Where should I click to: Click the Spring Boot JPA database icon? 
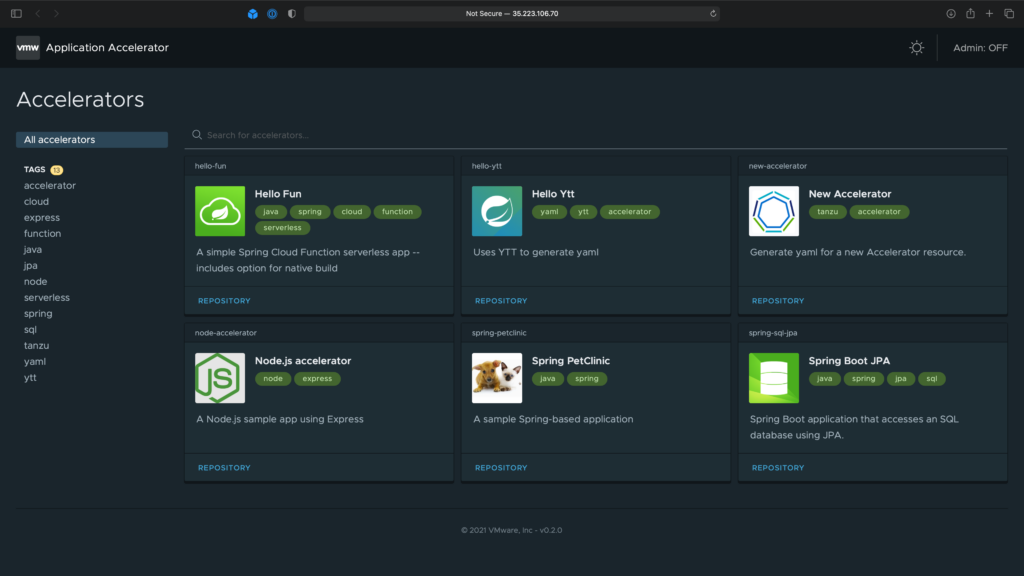[x=774, y=378]
